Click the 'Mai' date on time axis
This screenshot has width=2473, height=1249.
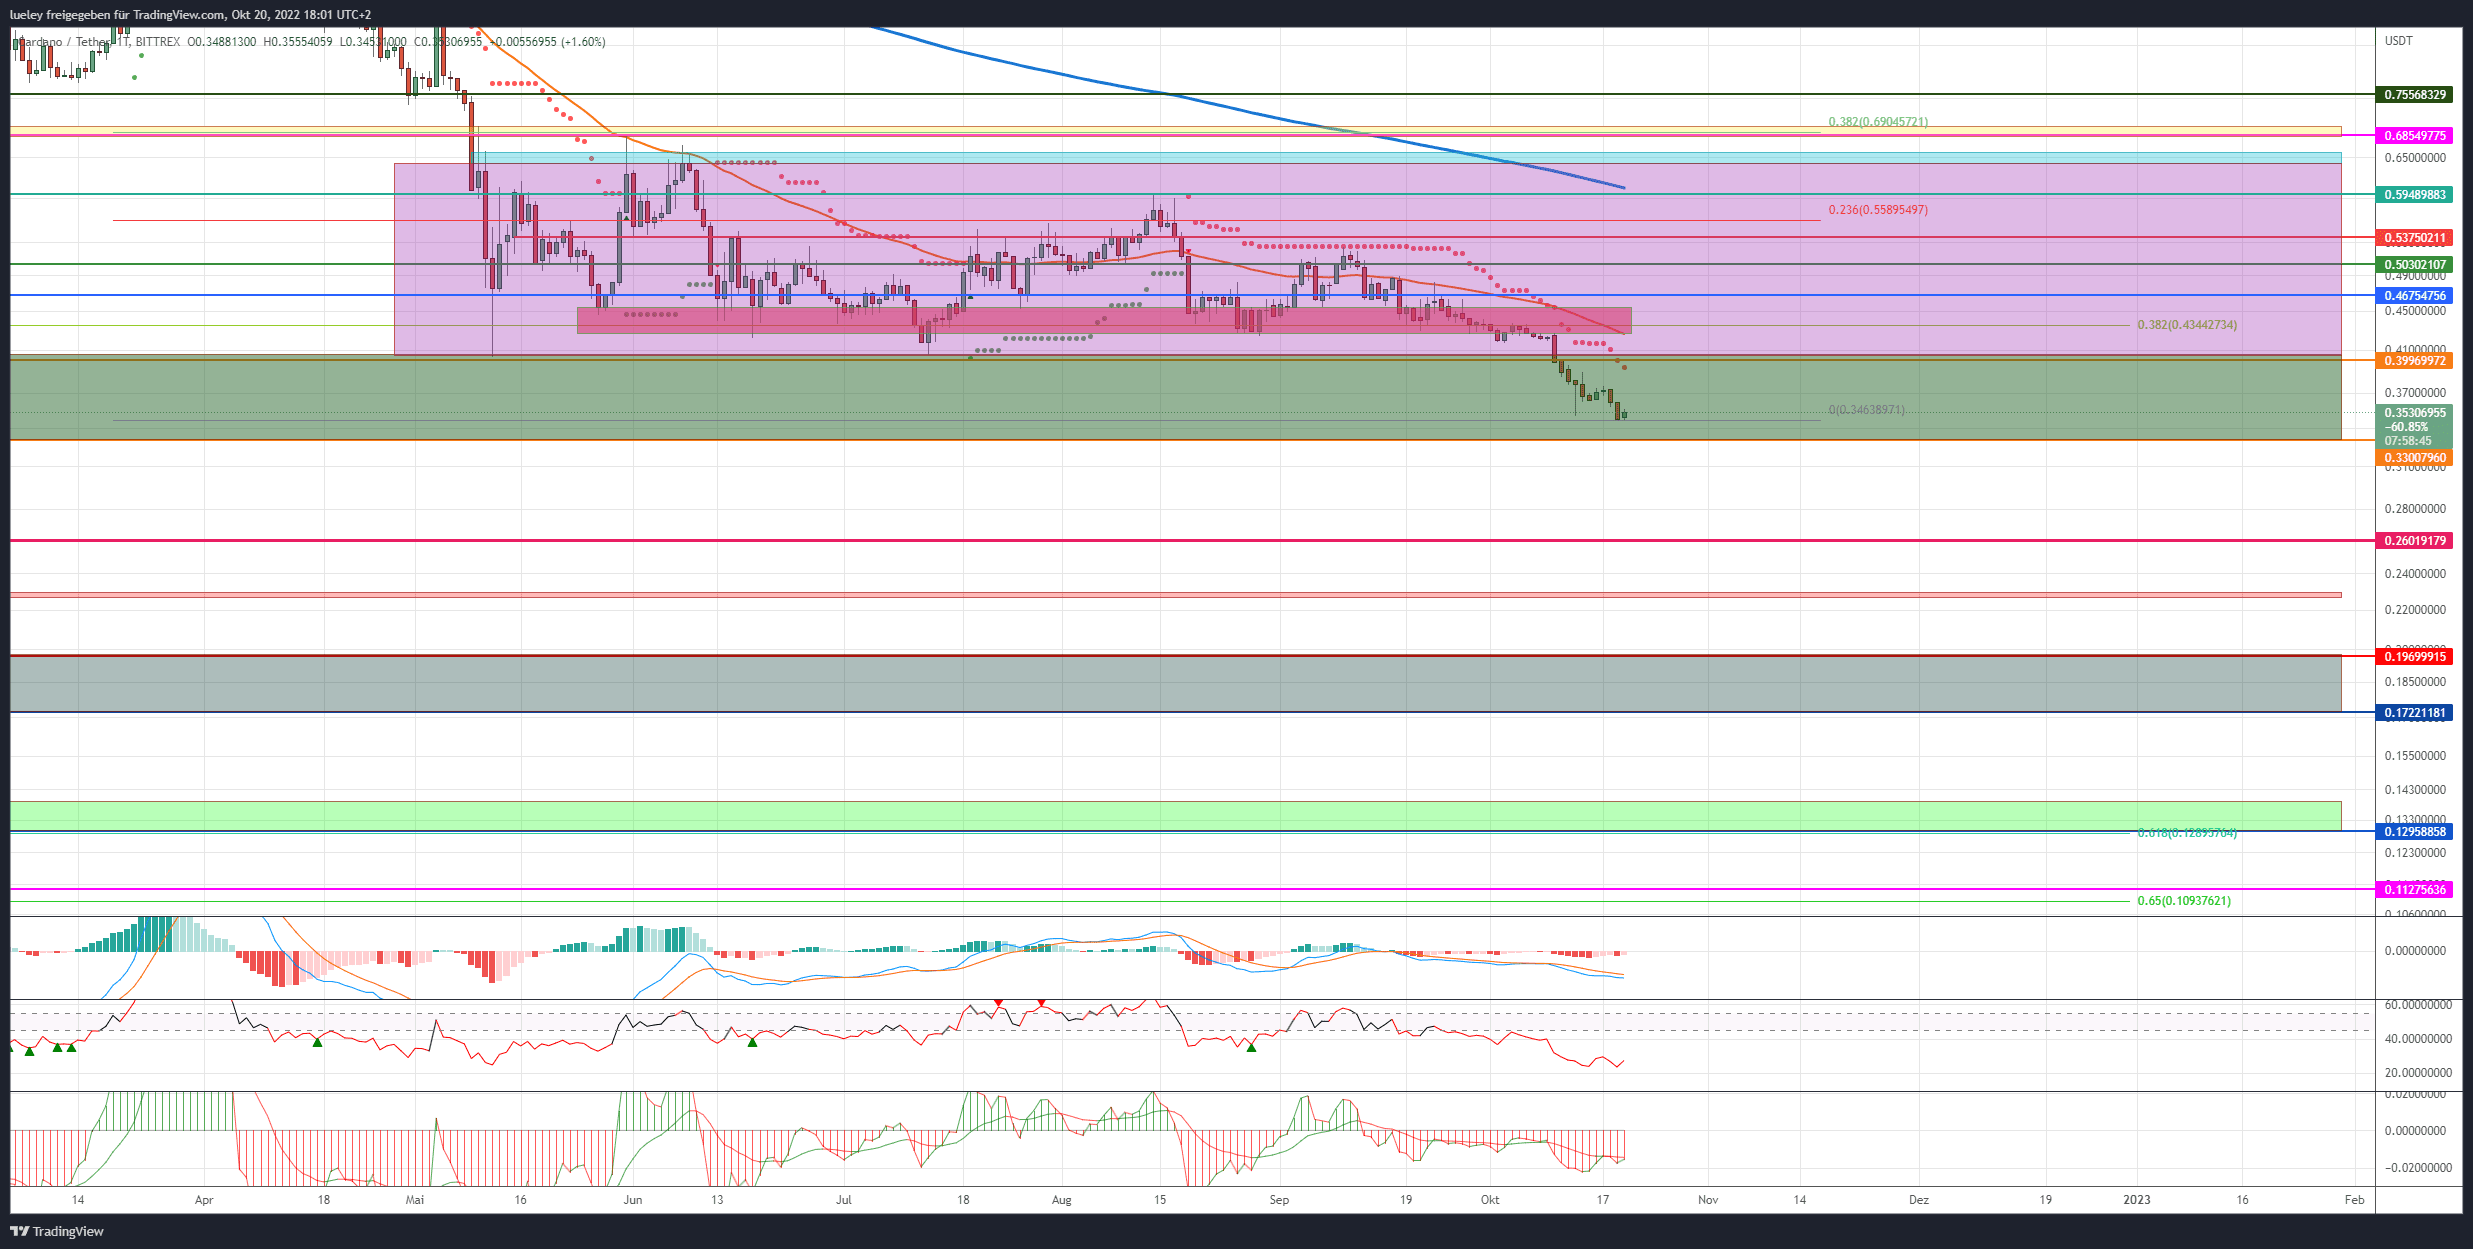[415, 1200]
